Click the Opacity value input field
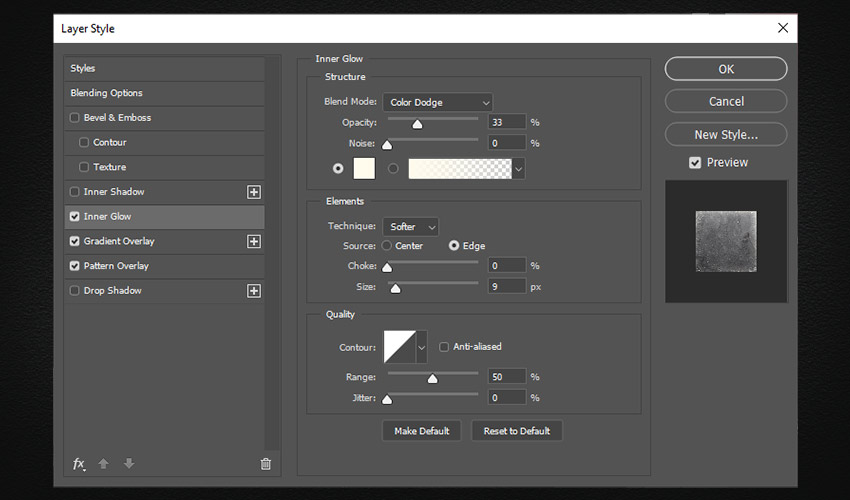 click(x=507, y=122)
